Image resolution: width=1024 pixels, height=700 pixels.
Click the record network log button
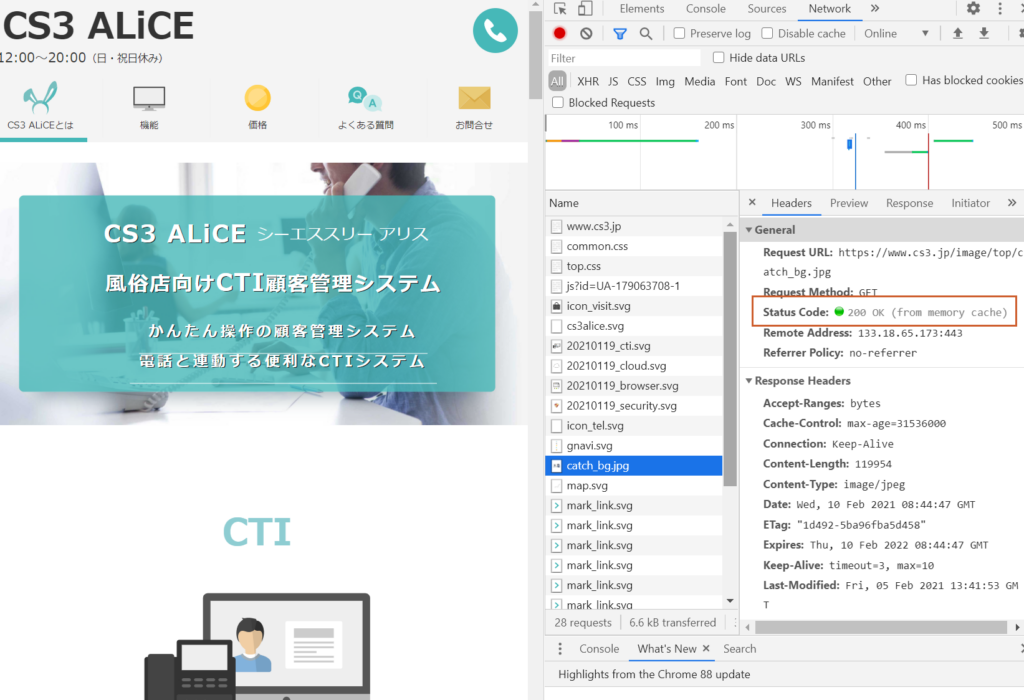[560, 33]
